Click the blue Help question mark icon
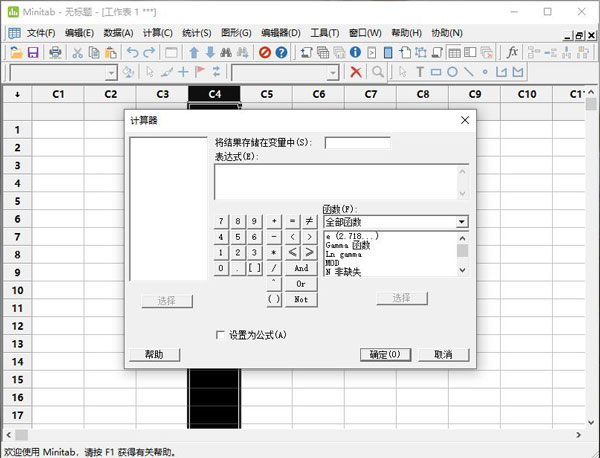600x458 pixels. pyautogui.click(x=281, y=52)
